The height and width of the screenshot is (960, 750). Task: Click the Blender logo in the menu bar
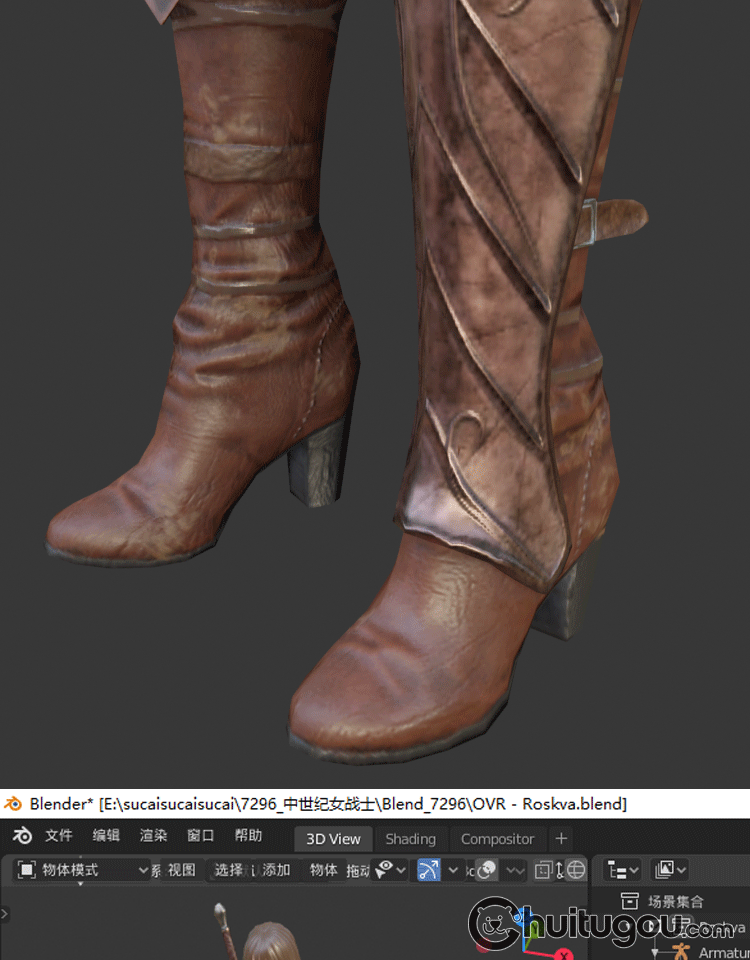[23, 837]
